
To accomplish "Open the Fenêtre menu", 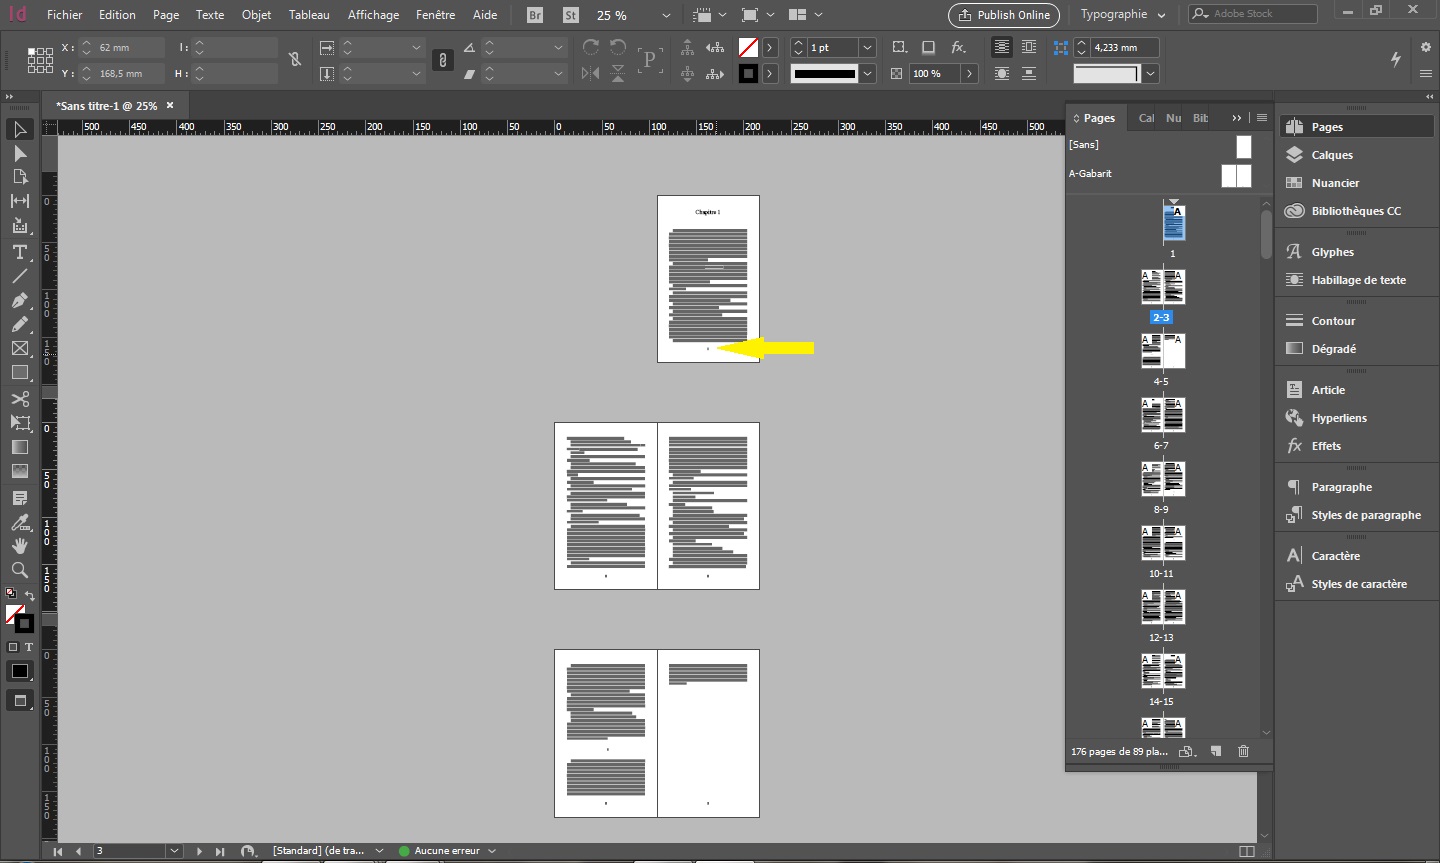I will 435,15.
